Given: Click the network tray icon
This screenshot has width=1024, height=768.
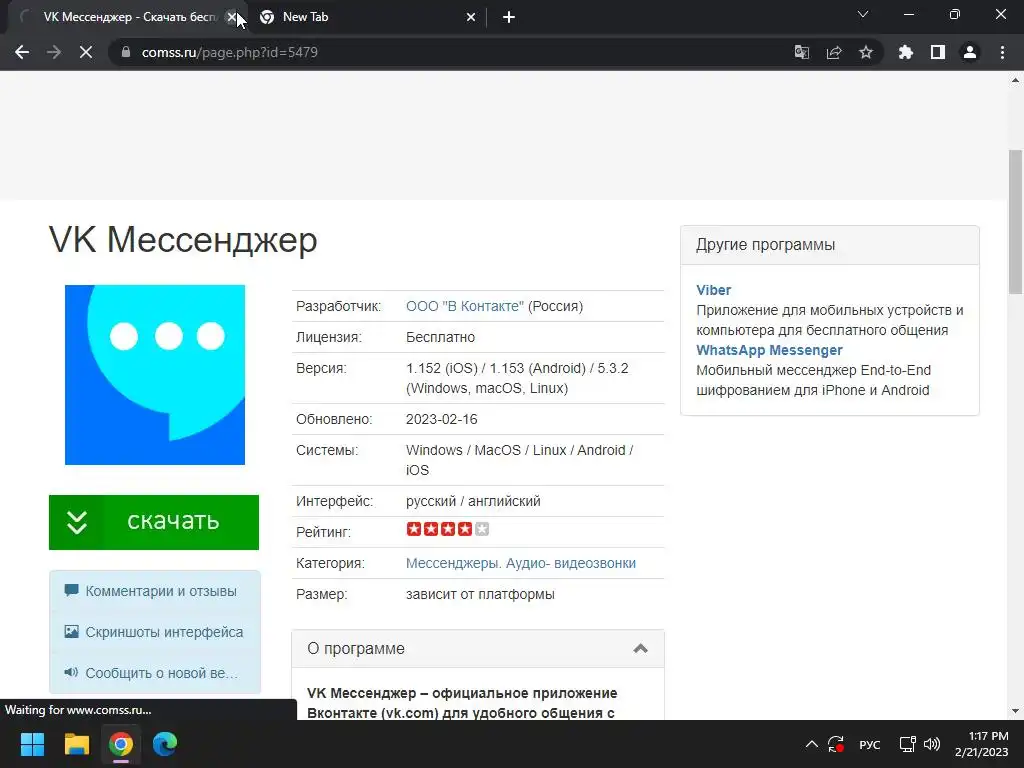Looking at the screenshot, I should pyautogui.click(x=907, y=744).
